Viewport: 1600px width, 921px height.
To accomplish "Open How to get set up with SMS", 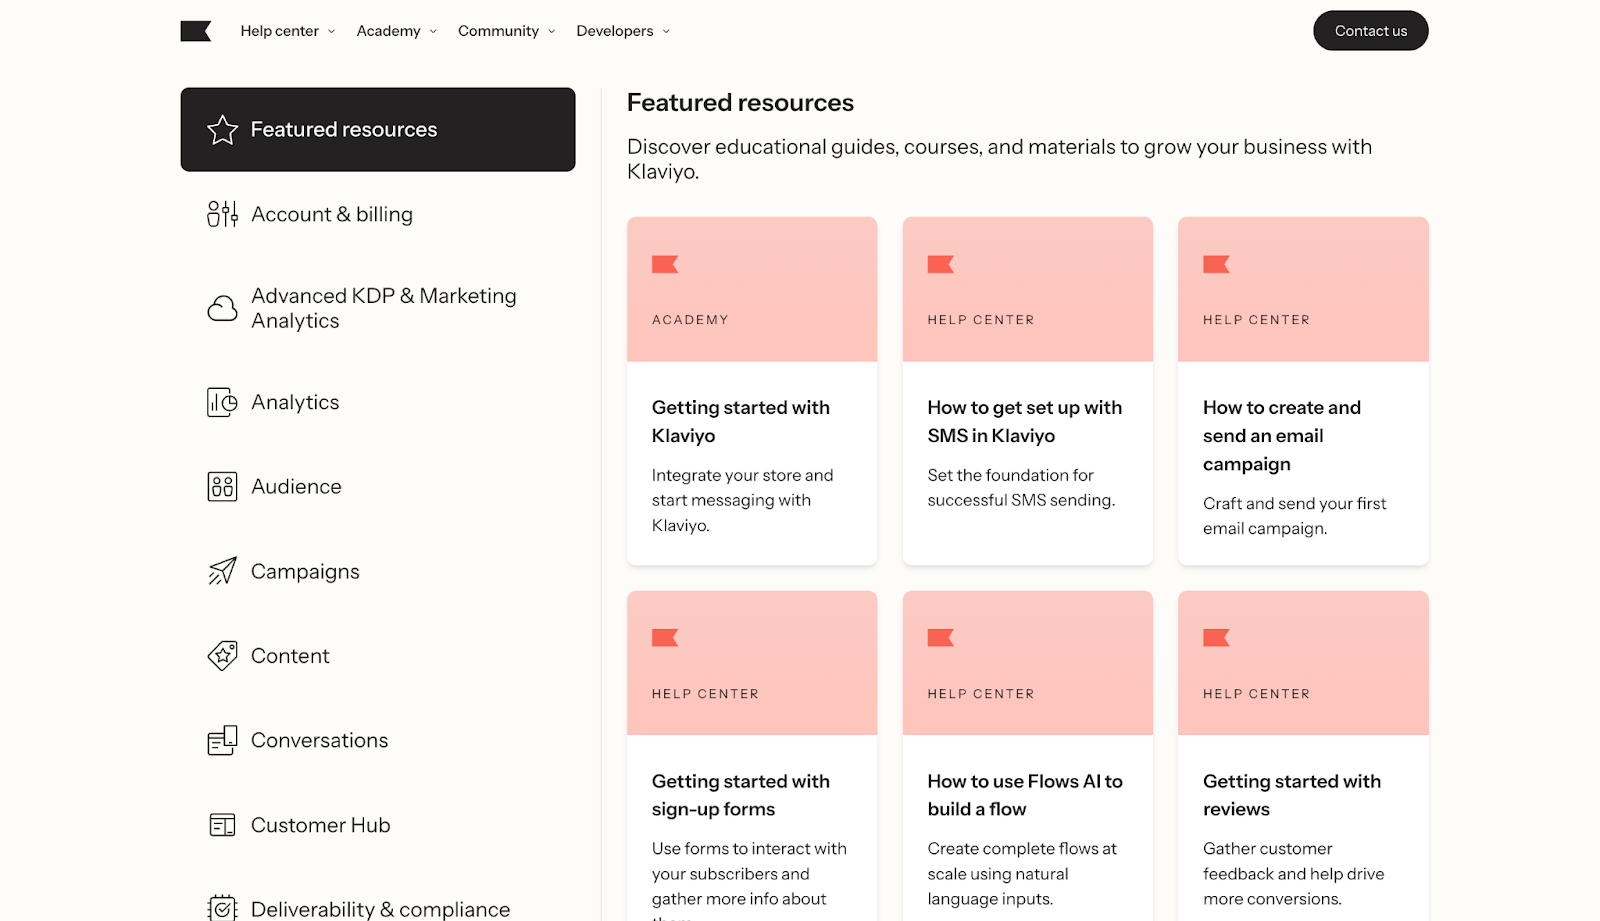I will [1025, 421].
